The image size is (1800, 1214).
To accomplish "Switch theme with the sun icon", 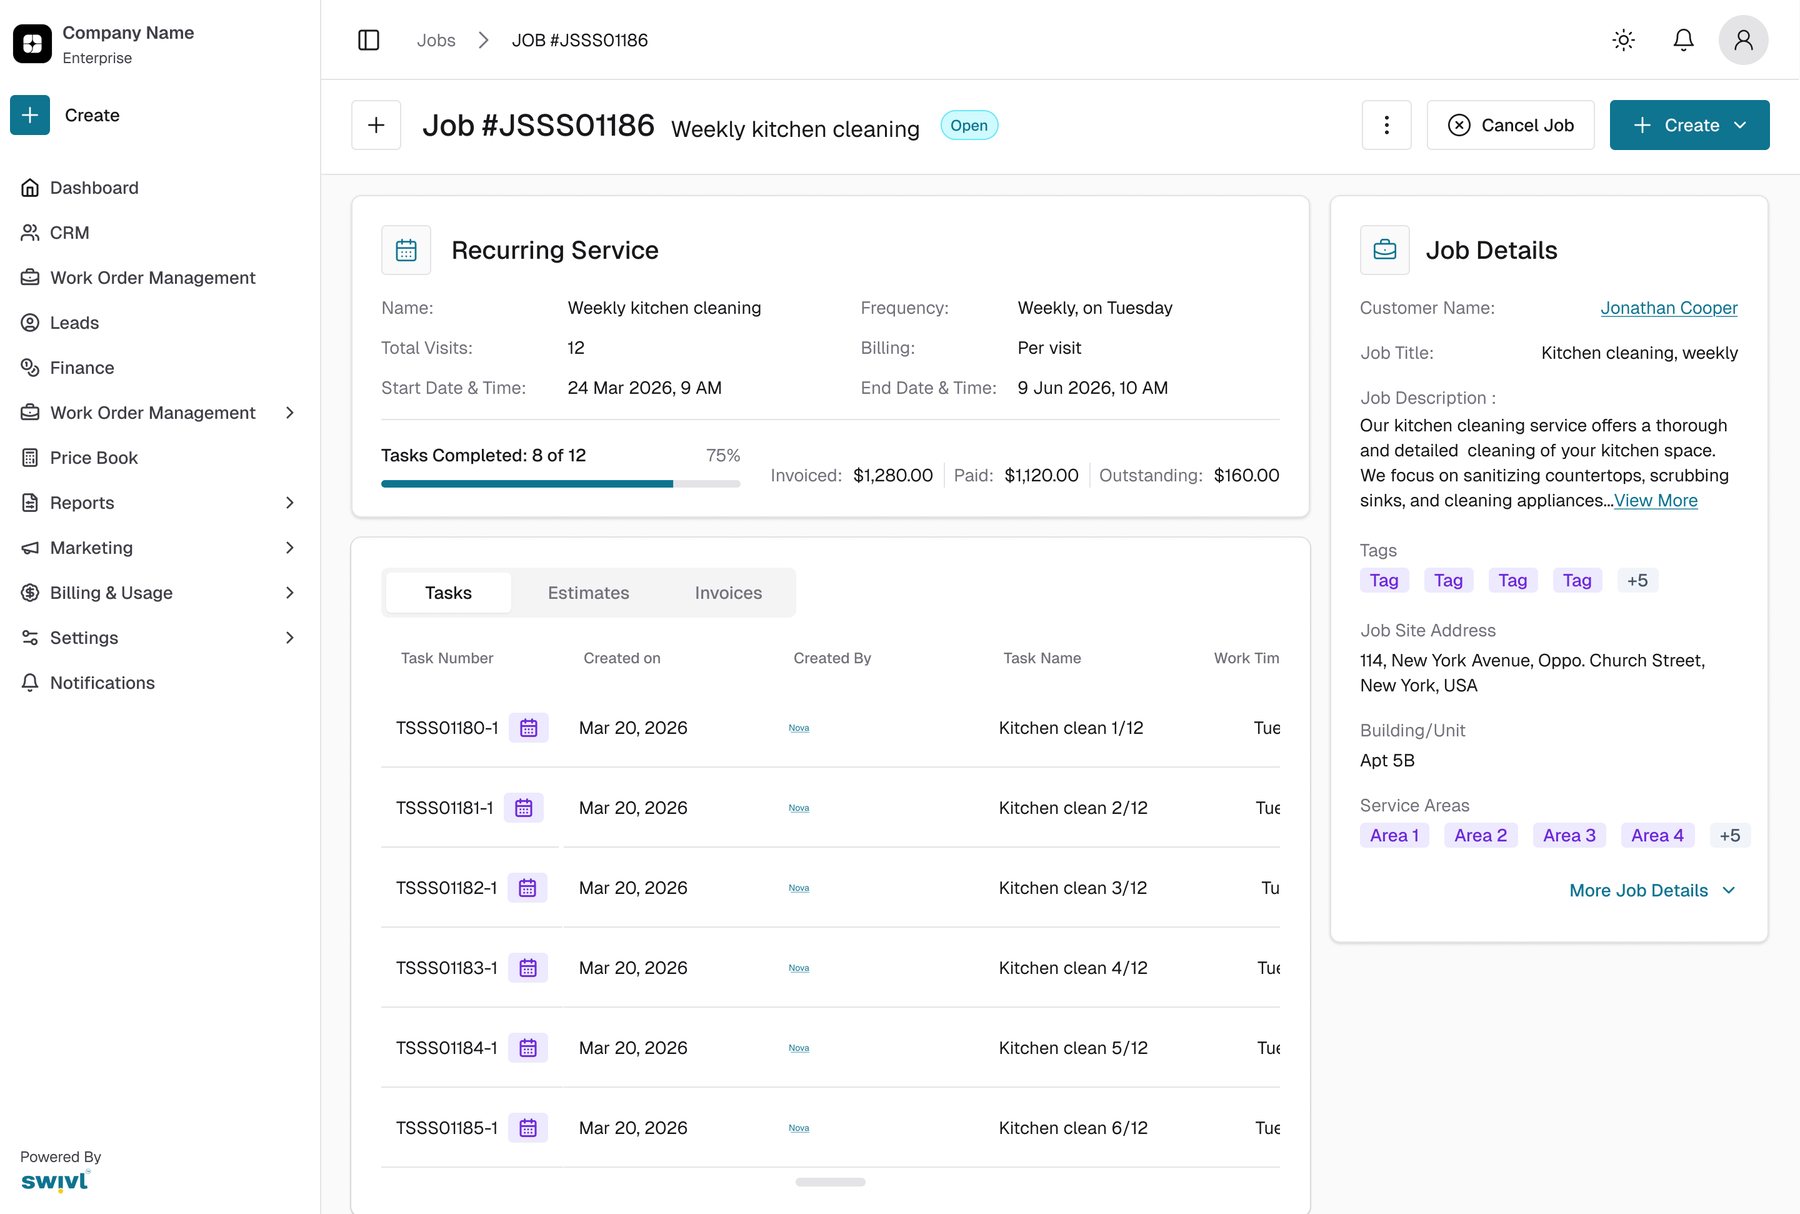I will click(x=1624, y=40).
